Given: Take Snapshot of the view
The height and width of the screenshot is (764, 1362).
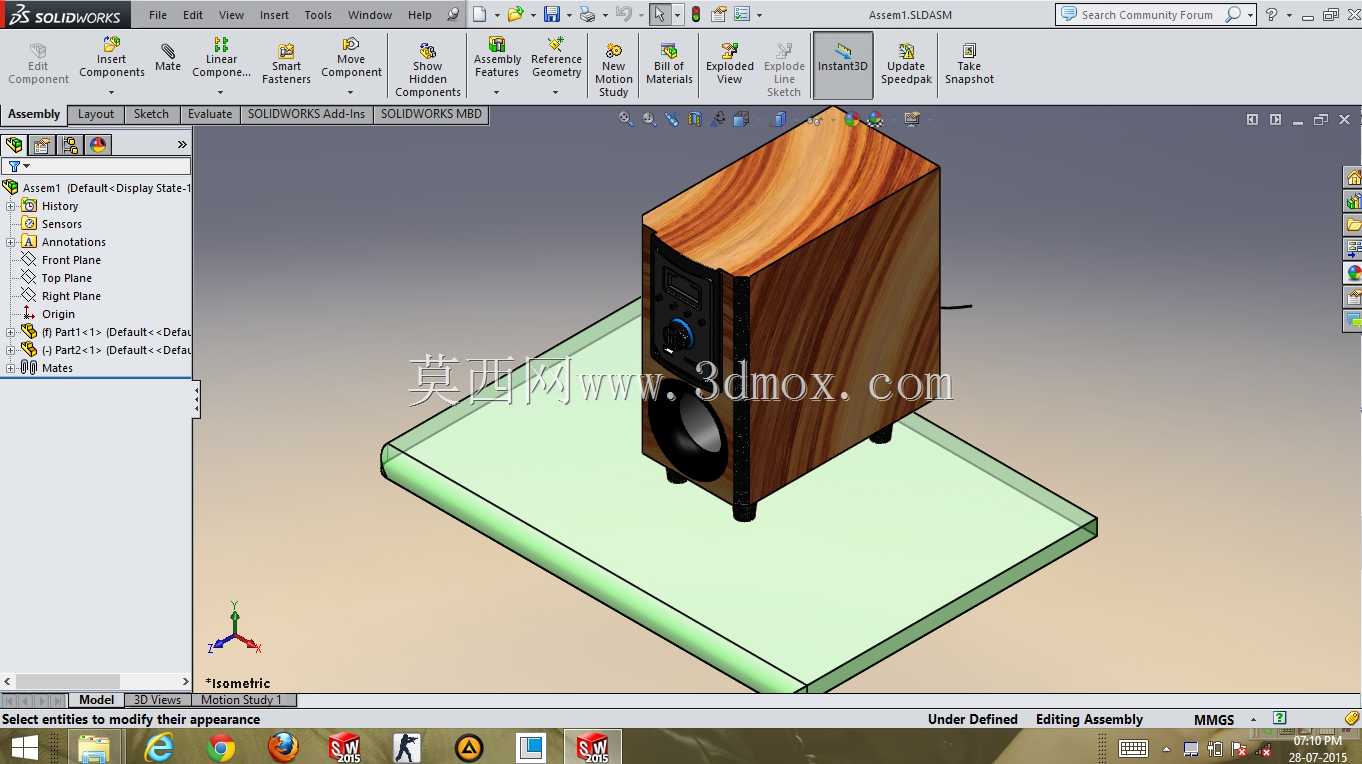Looking at the screenshot, I should (x=969, y=65).
